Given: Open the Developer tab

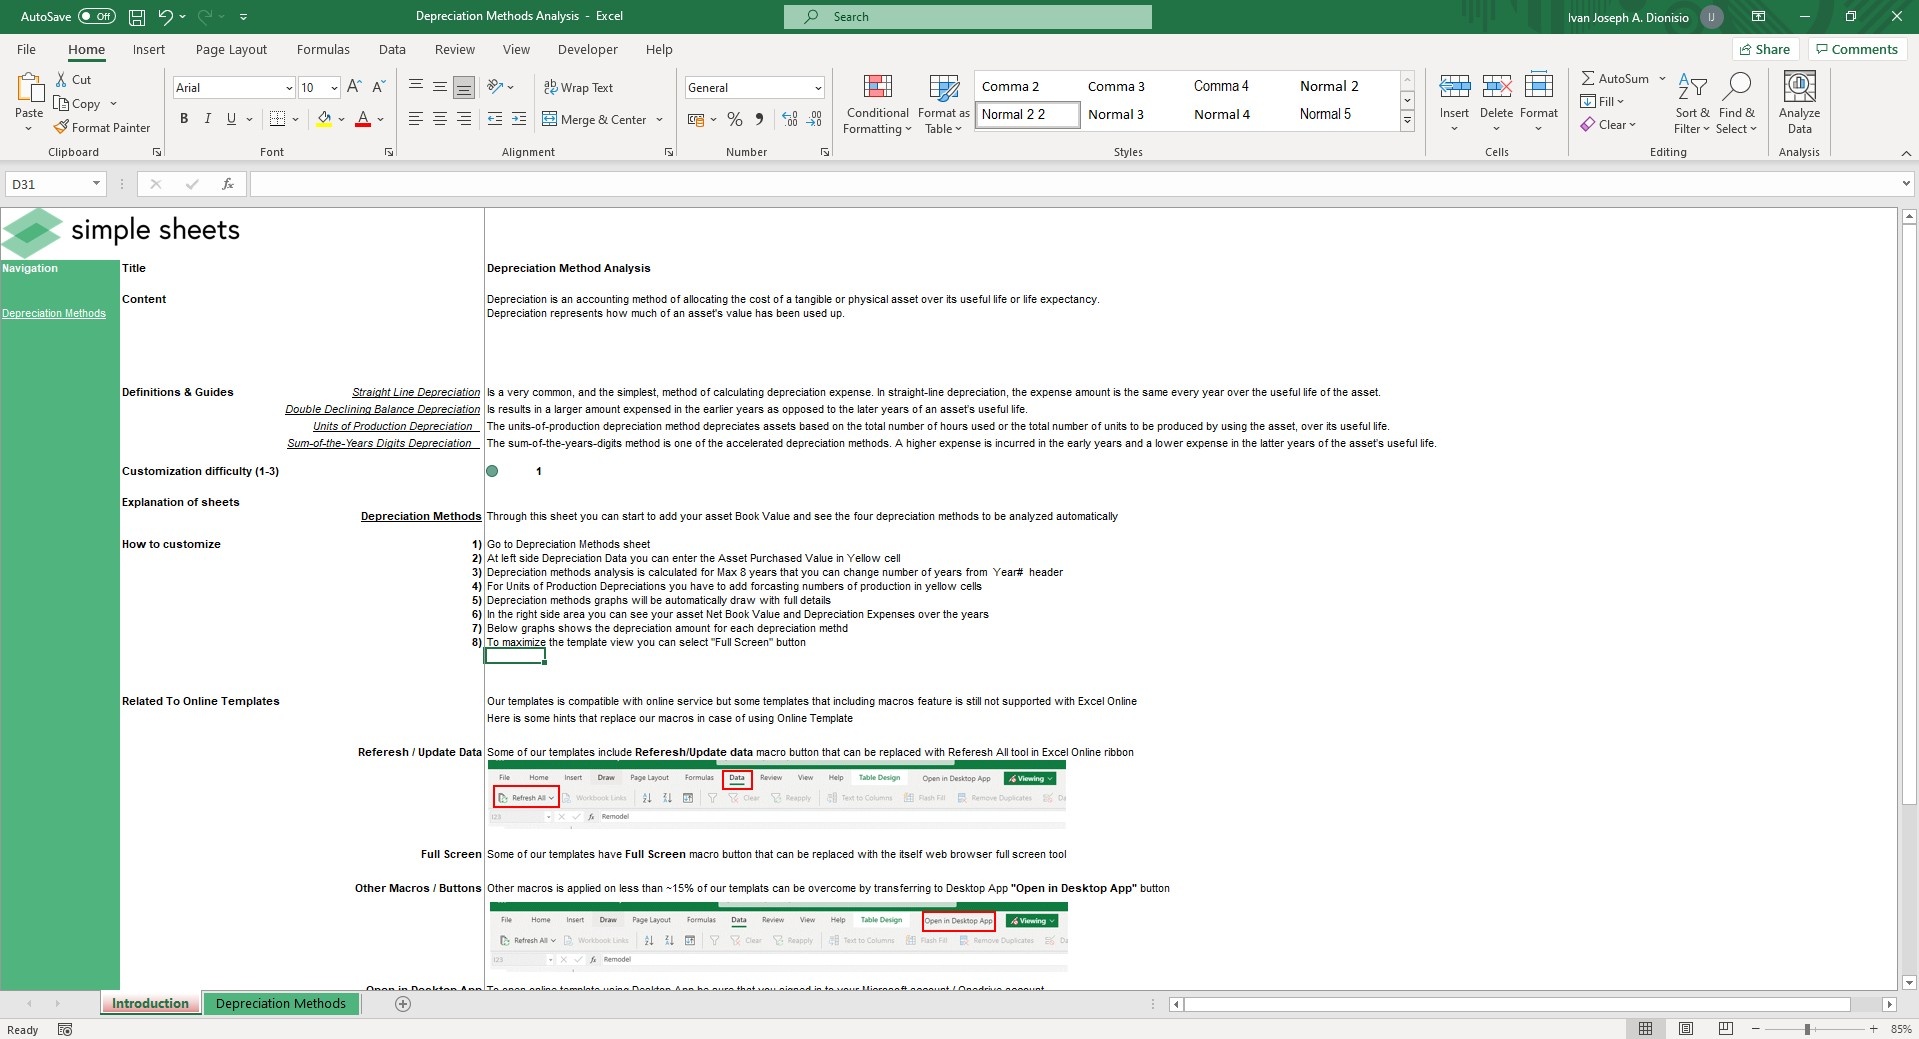Looking at the screenshot, I should point(588,50).
